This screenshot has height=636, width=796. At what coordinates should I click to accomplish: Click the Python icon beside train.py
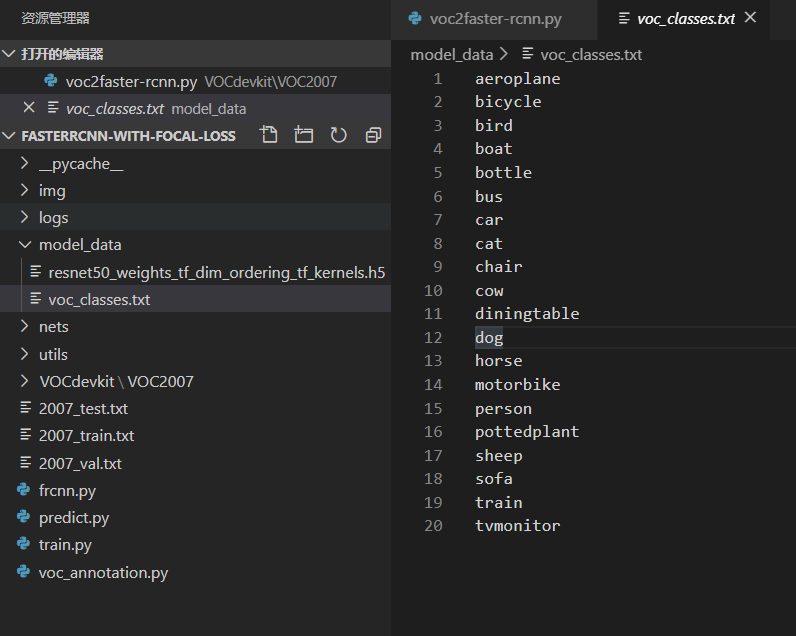(x=23, y=544)
